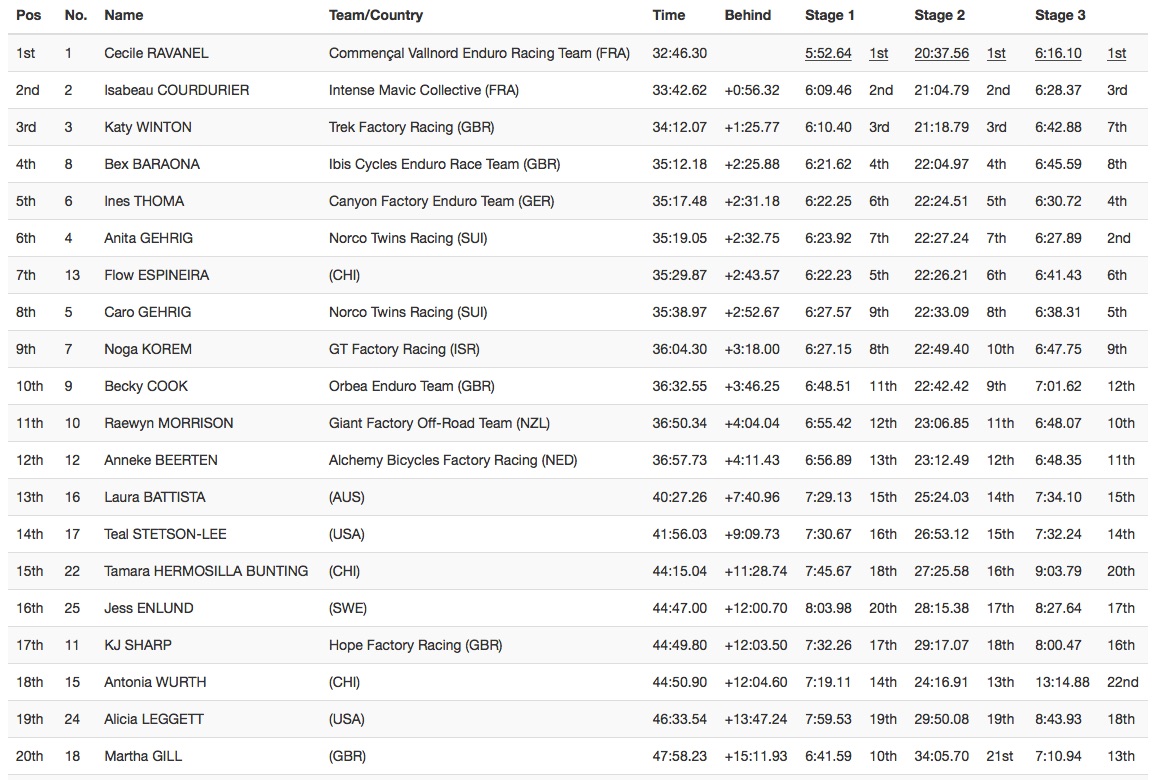Click the Bex BARAONA row name
The image size is (1159, 780).
click(152, 164)
